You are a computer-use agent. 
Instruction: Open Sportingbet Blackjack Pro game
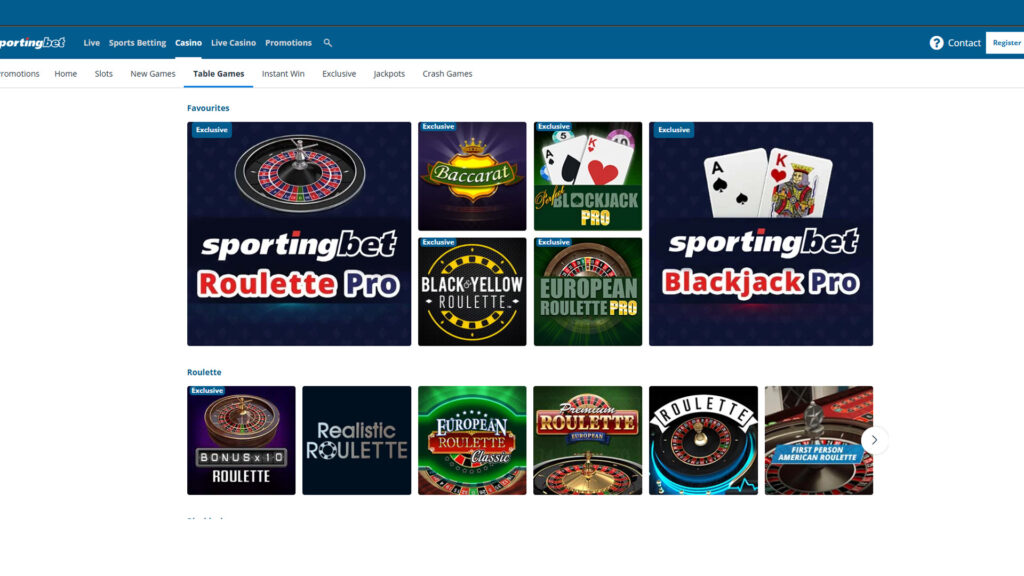point(761,234)
